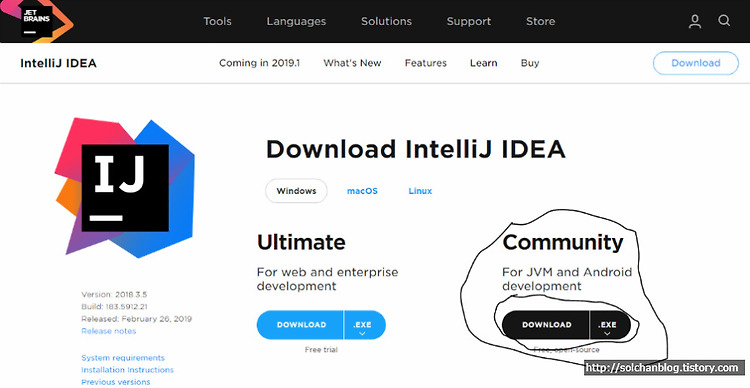Open the Support menu

click(469, 22)
